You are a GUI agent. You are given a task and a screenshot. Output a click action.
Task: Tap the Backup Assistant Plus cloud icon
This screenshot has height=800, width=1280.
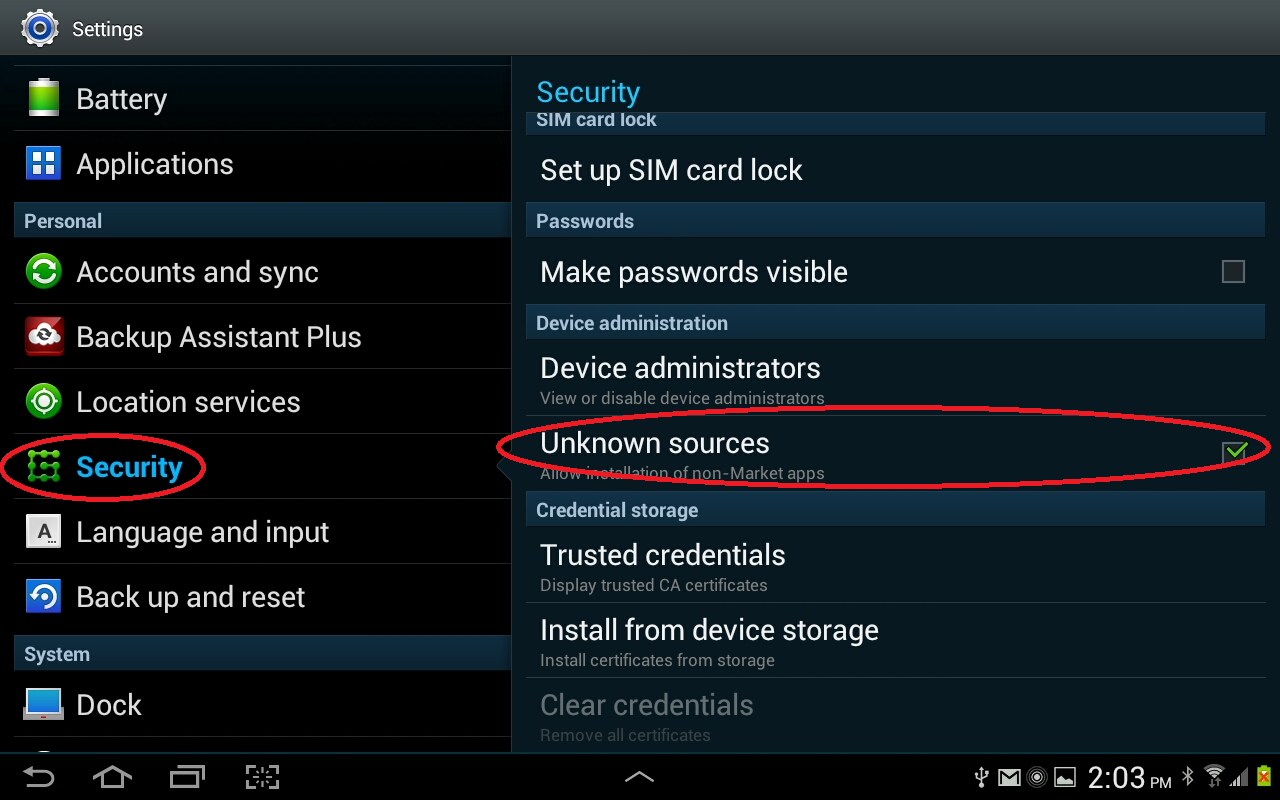[x=44, y=337]
